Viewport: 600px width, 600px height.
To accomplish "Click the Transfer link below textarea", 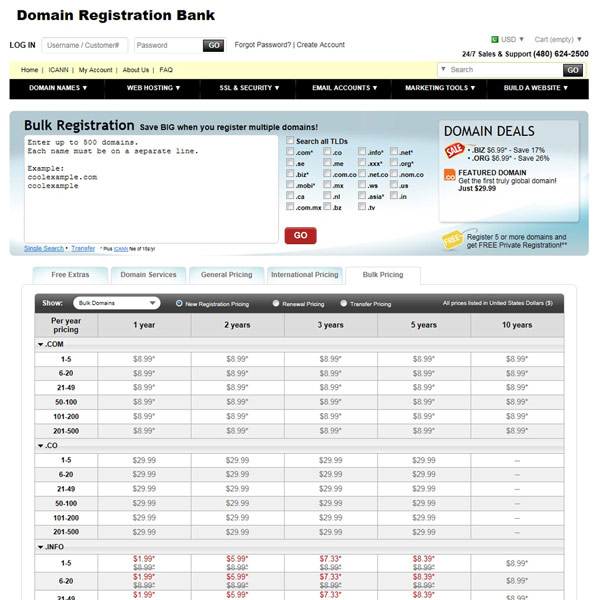I will point(83,248).
